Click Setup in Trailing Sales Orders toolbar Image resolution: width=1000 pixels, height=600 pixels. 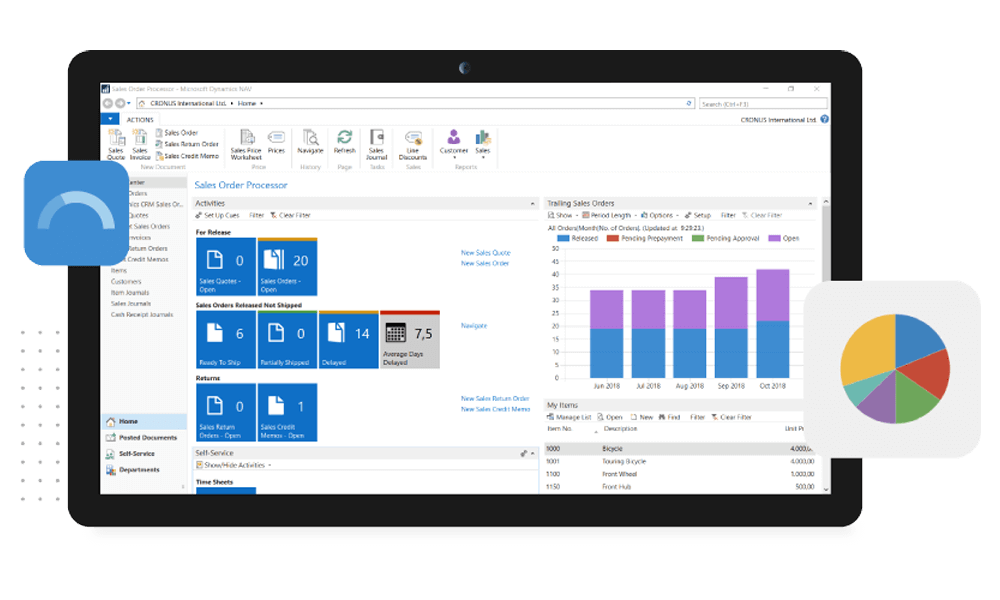pyautogui.click(x=698, y=216)
